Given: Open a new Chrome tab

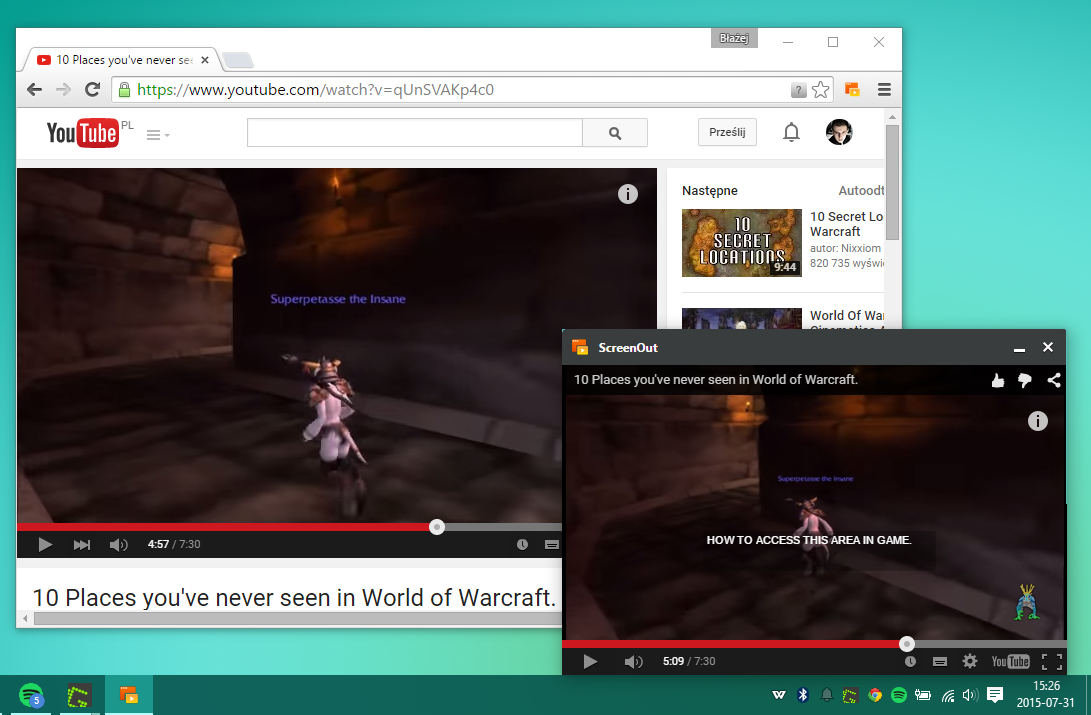Looking at the screenshot, I should click(x=238, y=61).
